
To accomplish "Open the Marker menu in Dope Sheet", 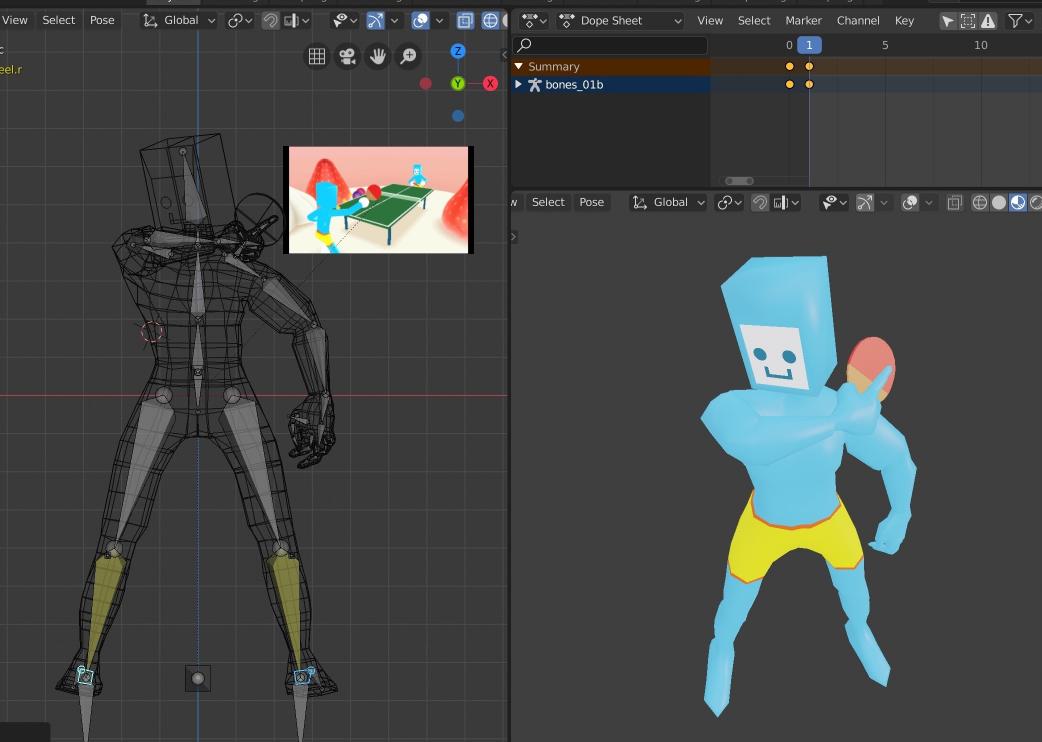I will 803,20.
